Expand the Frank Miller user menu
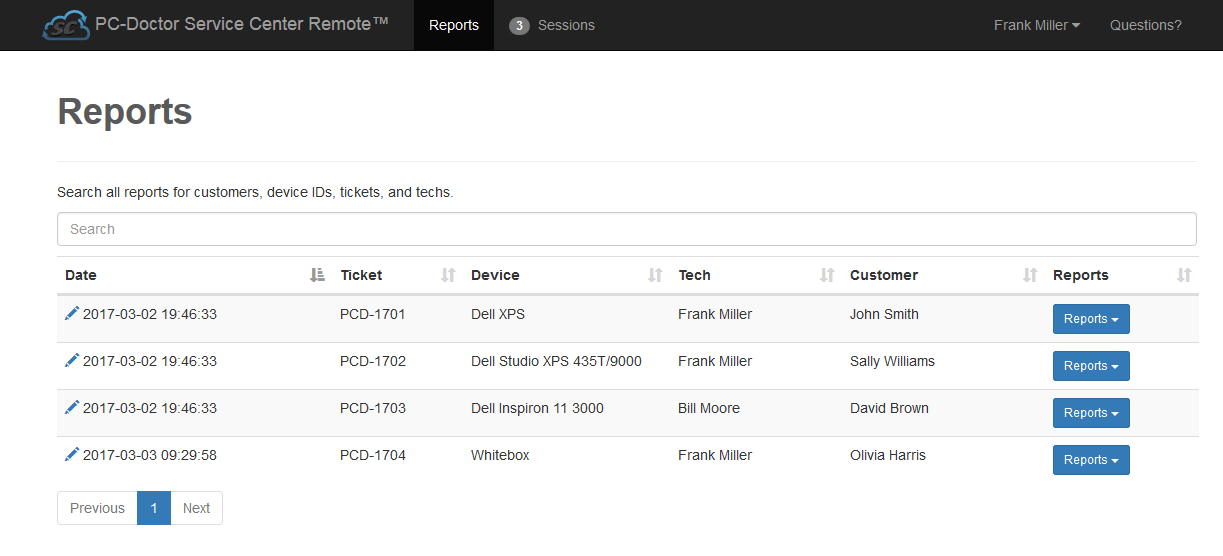Screen dimensions: 1223x556 click(x=1037, y=25)
